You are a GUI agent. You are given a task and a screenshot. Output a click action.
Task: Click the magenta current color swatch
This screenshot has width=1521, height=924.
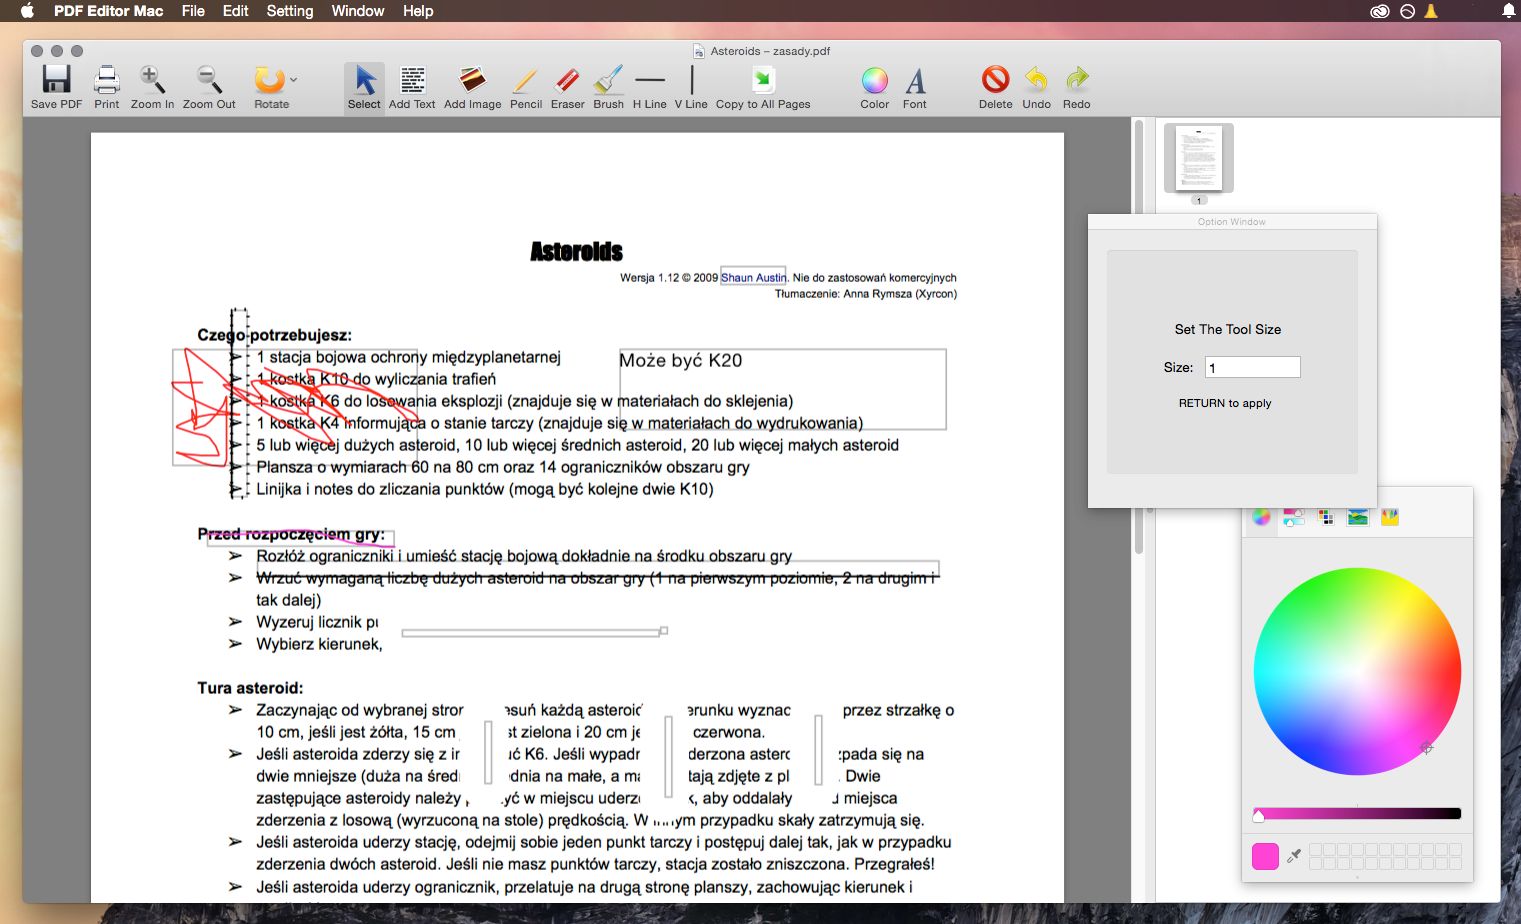[x=1265, y=856]
